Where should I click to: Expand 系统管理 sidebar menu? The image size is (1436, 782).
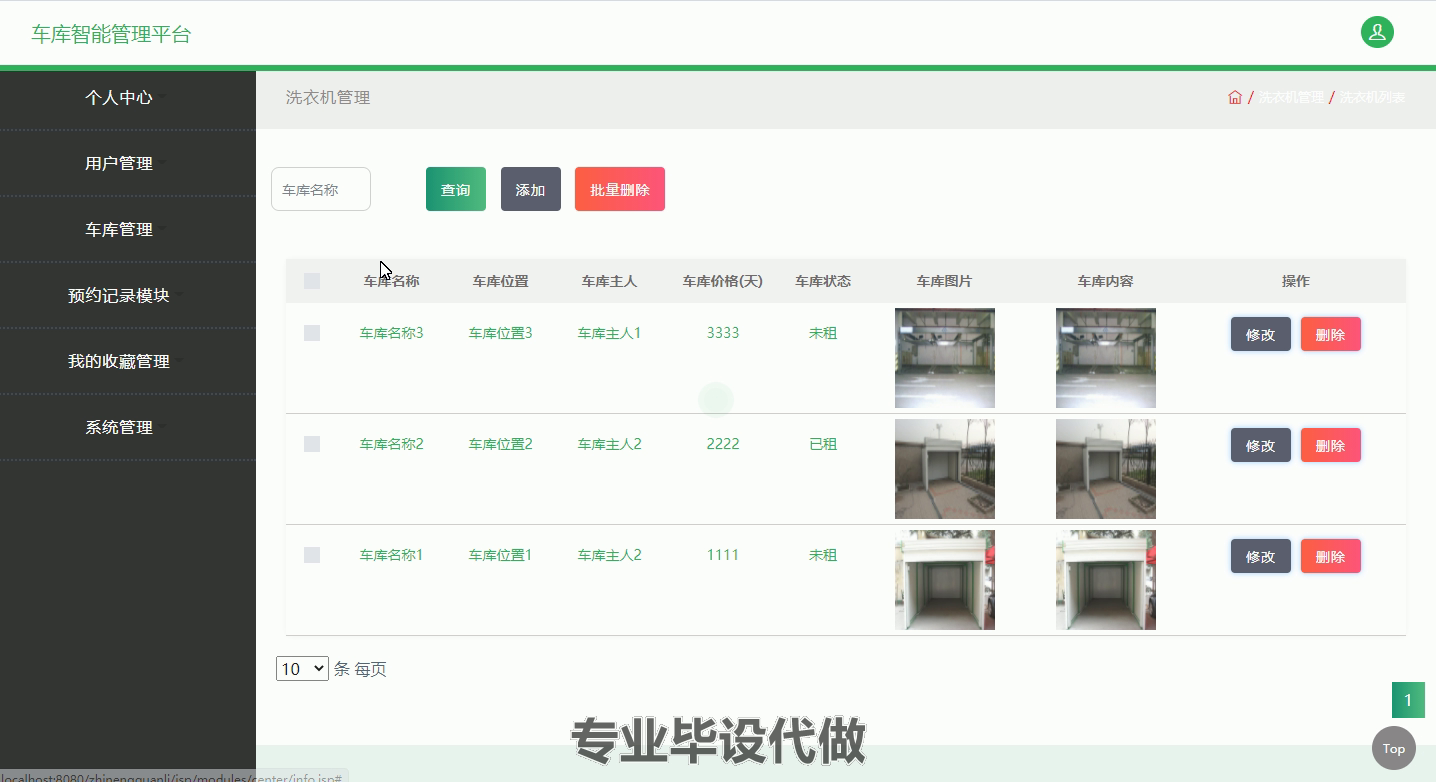tap(128, 428)
